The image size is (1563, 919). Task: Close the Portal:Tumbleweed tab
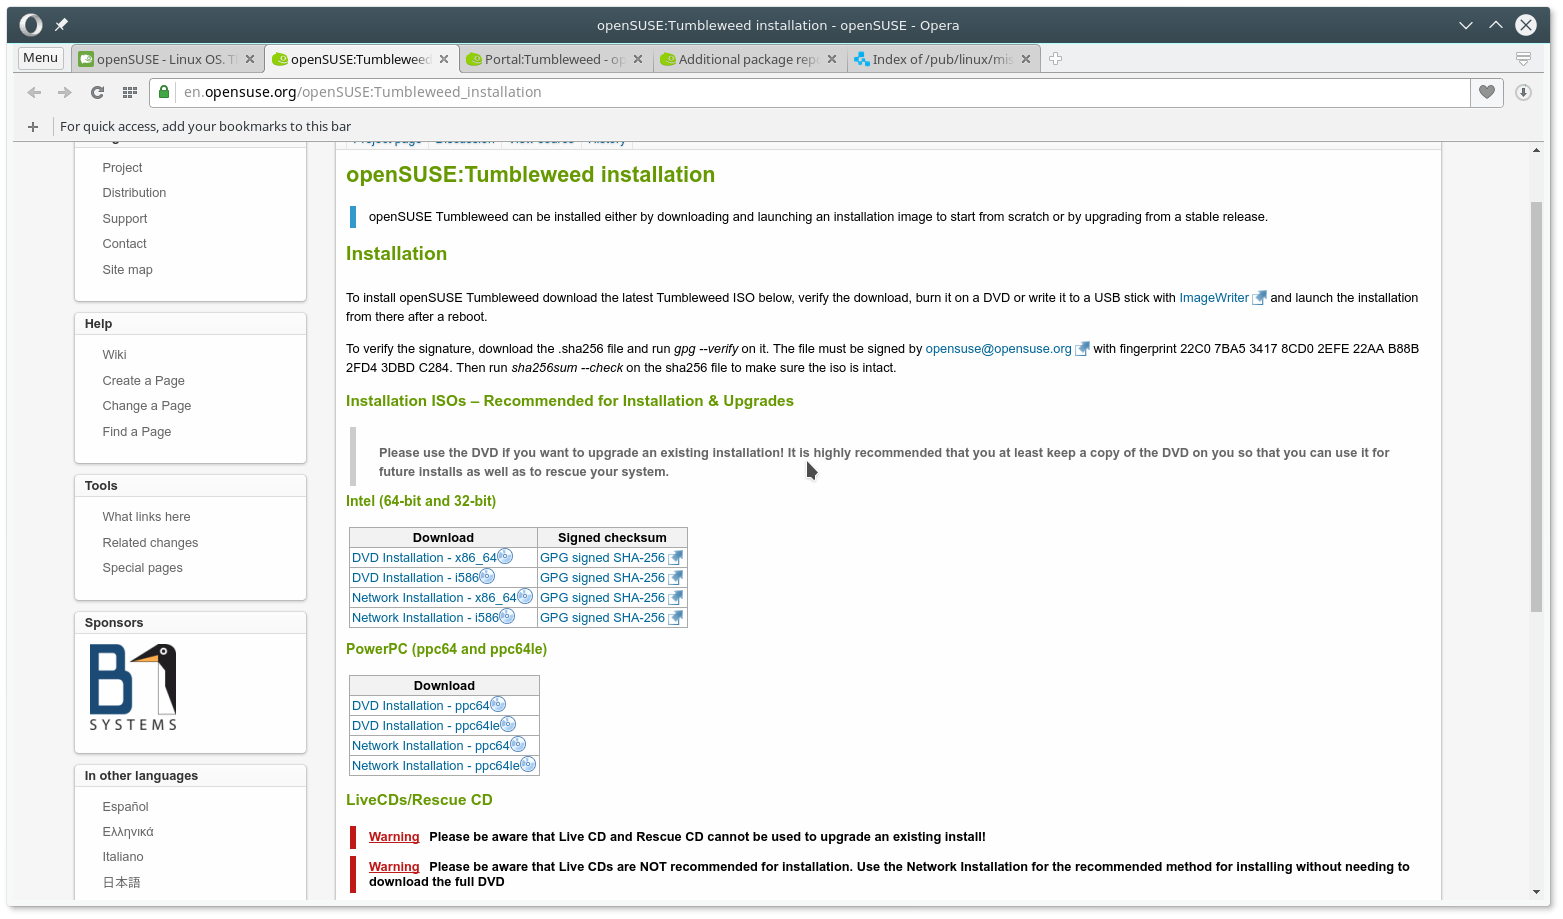coord(638,59)
